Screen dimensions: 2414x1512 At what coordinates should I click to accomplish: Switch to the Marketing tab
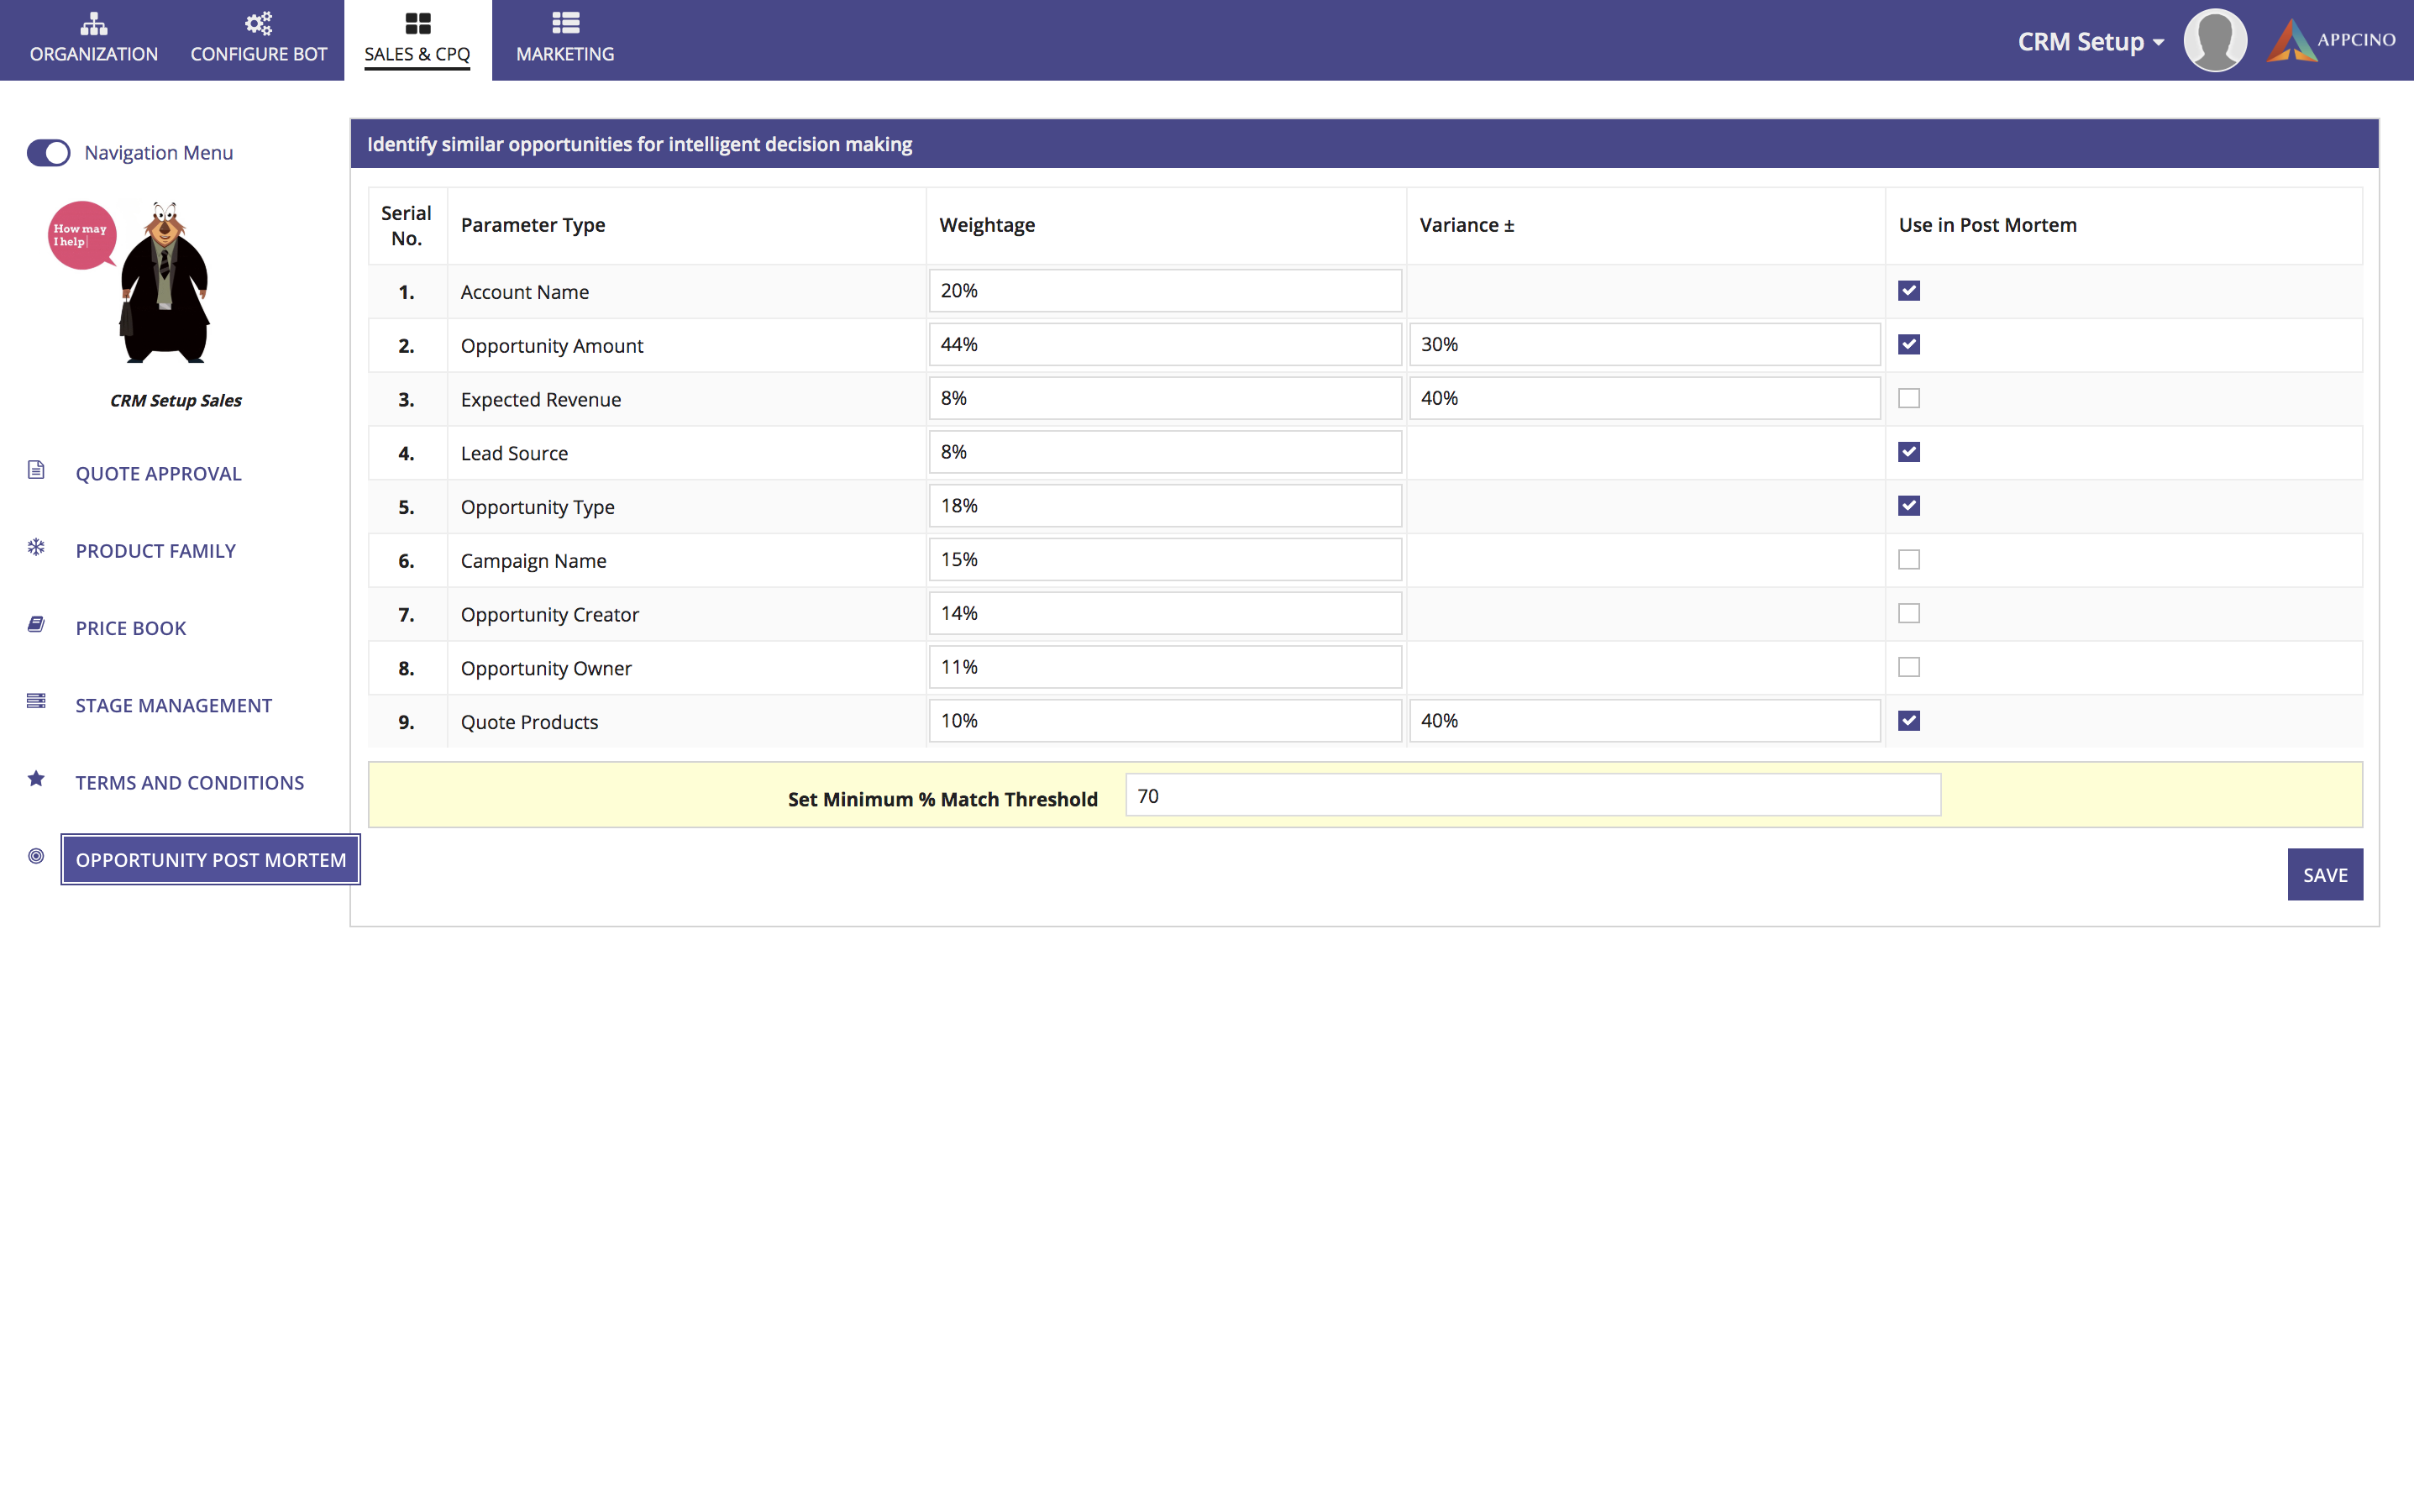pos(565,40)
